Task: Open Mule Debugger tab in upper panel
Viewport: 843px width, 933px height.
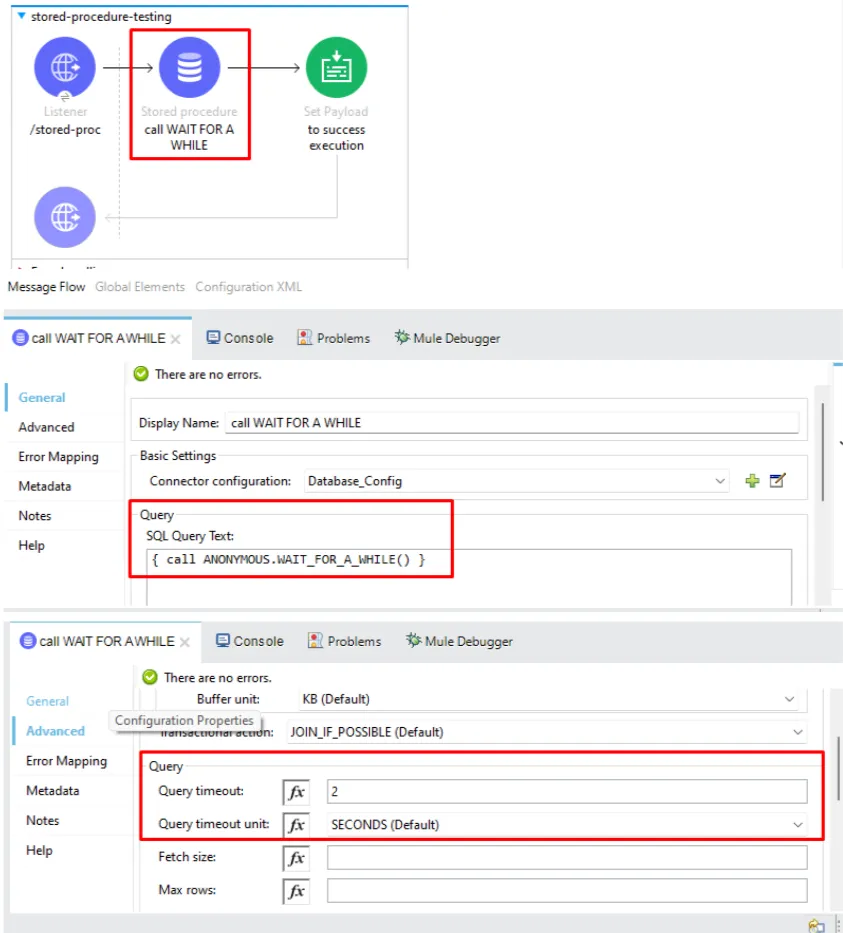Action: 447,338
